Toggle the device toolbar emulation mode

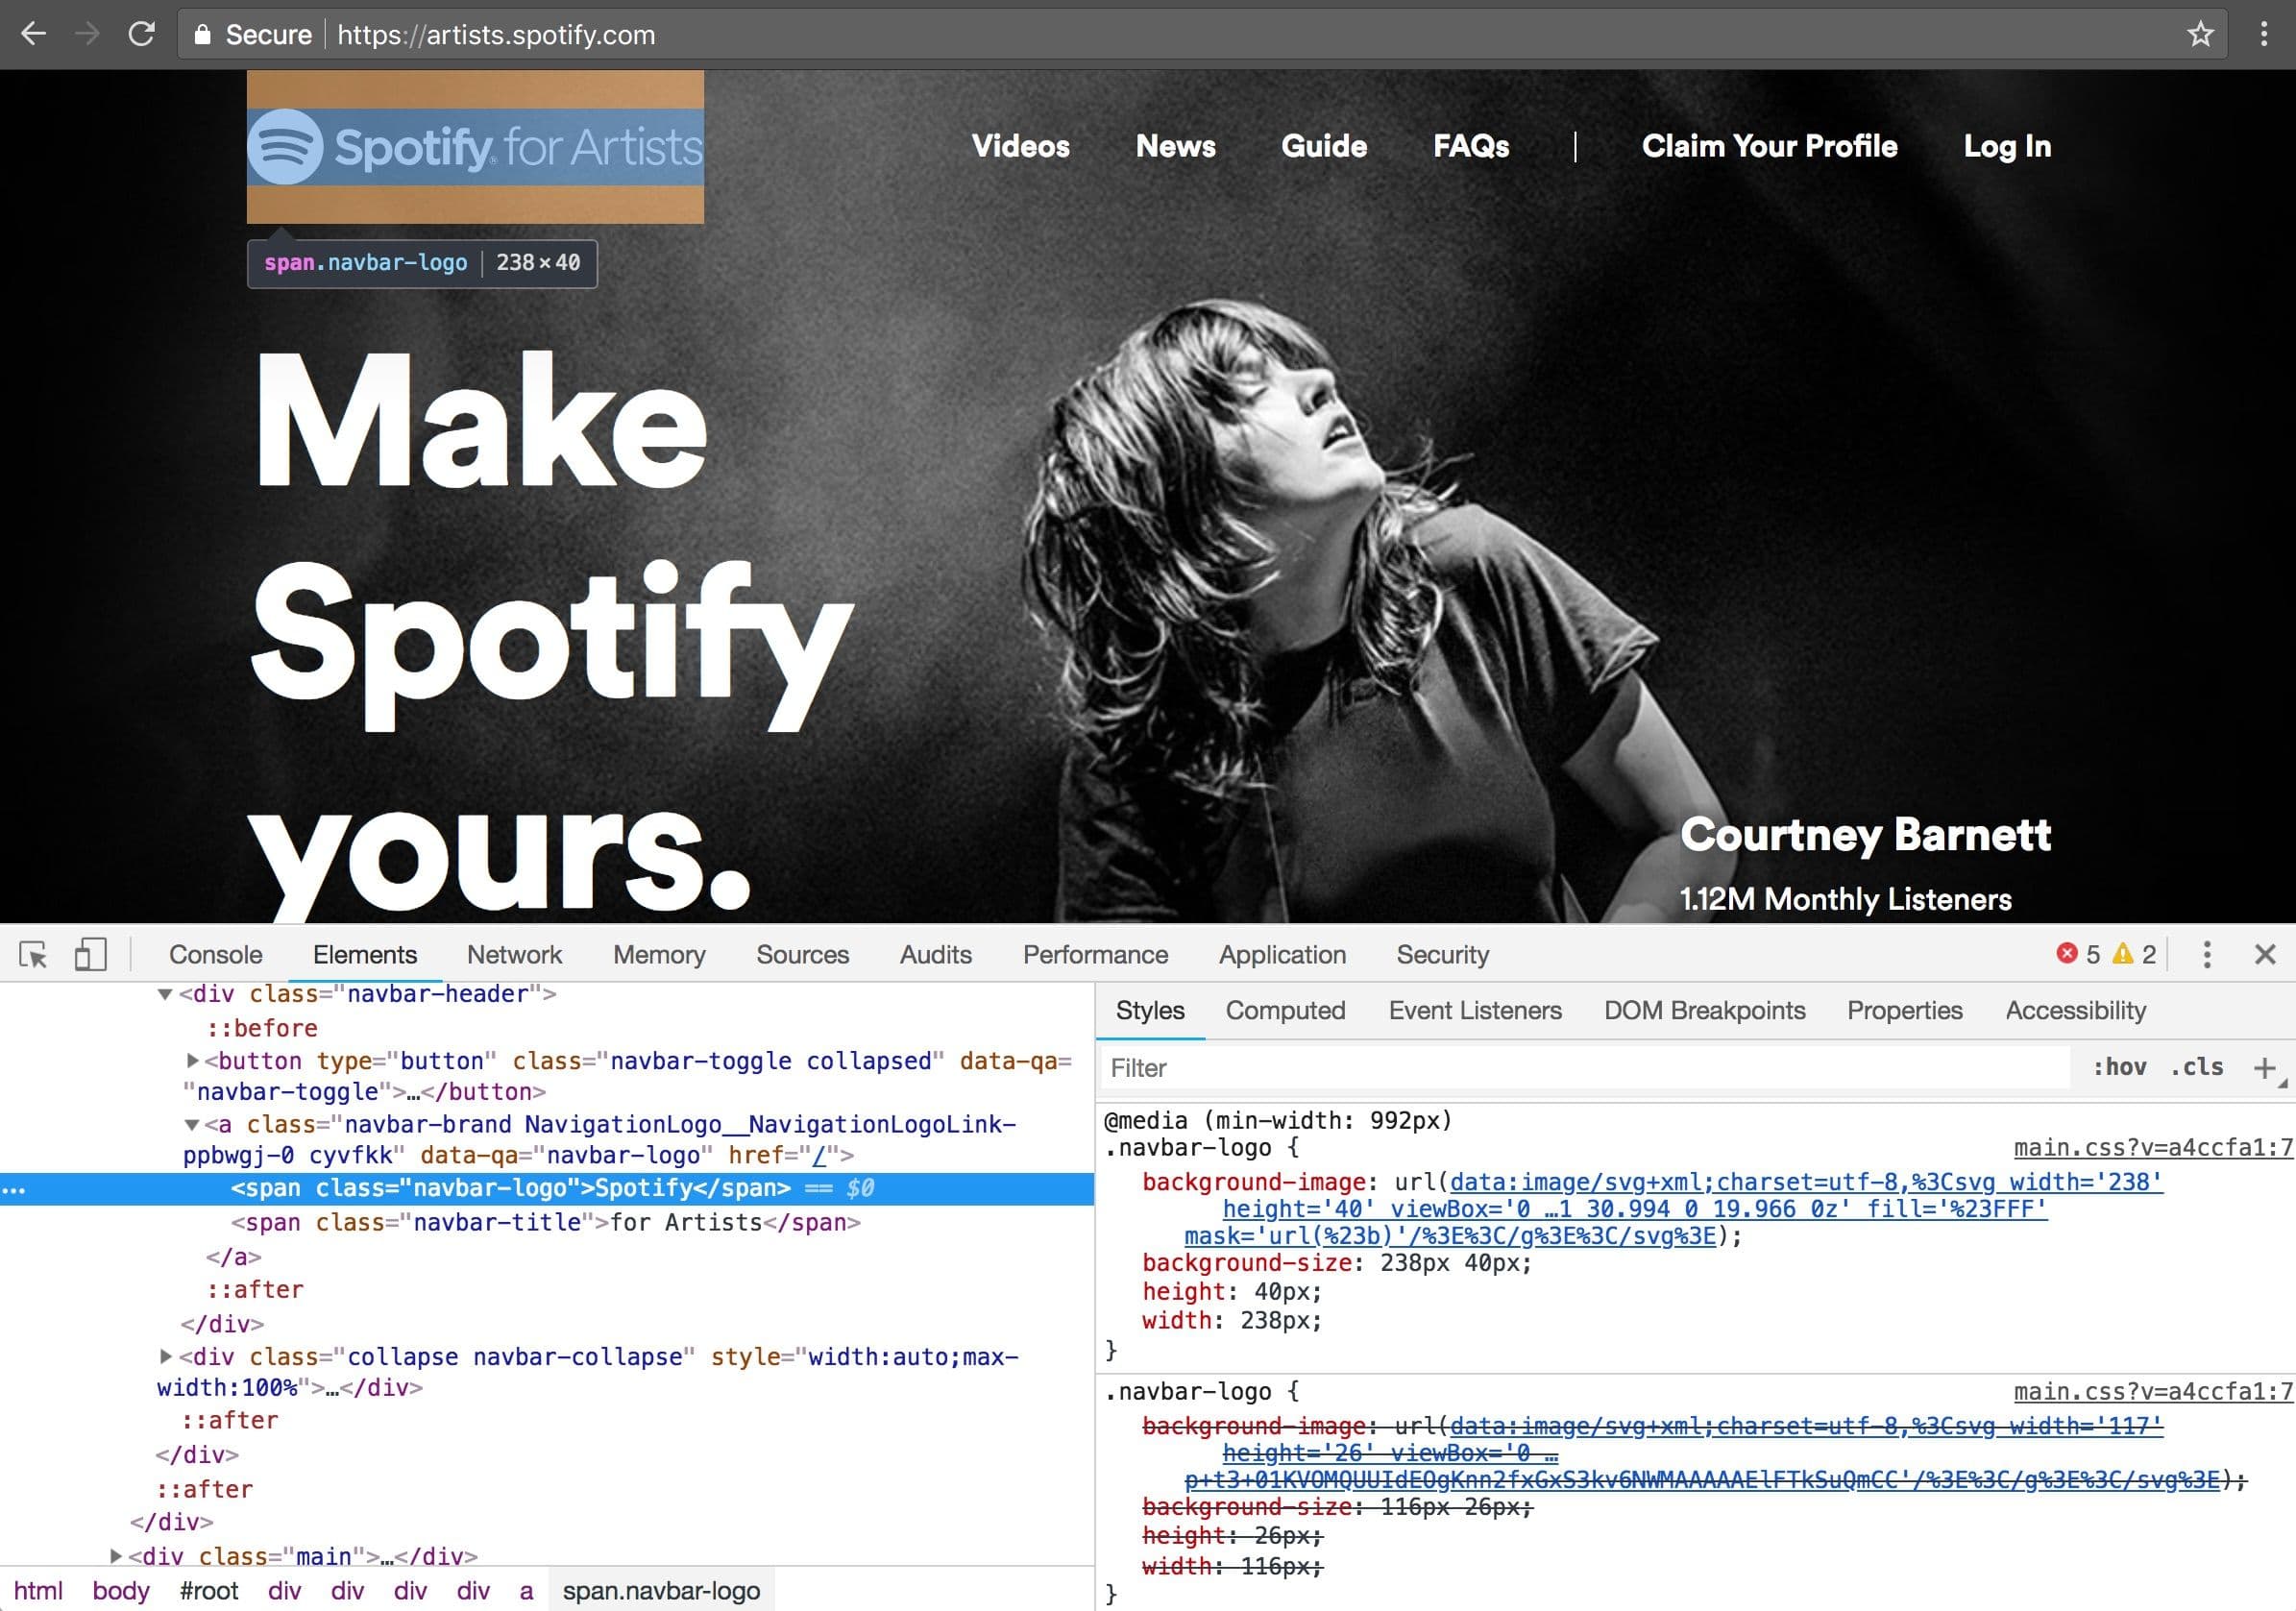pos(91,955)
